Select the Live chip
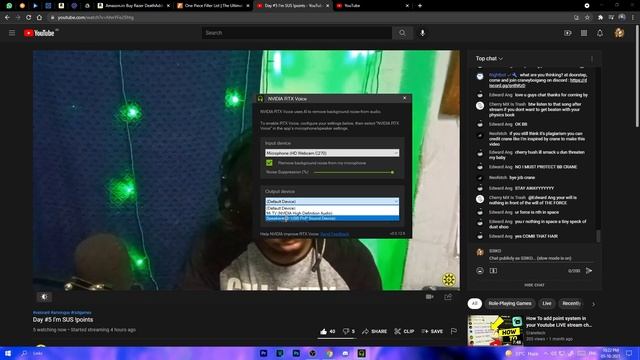 [547, 304]
